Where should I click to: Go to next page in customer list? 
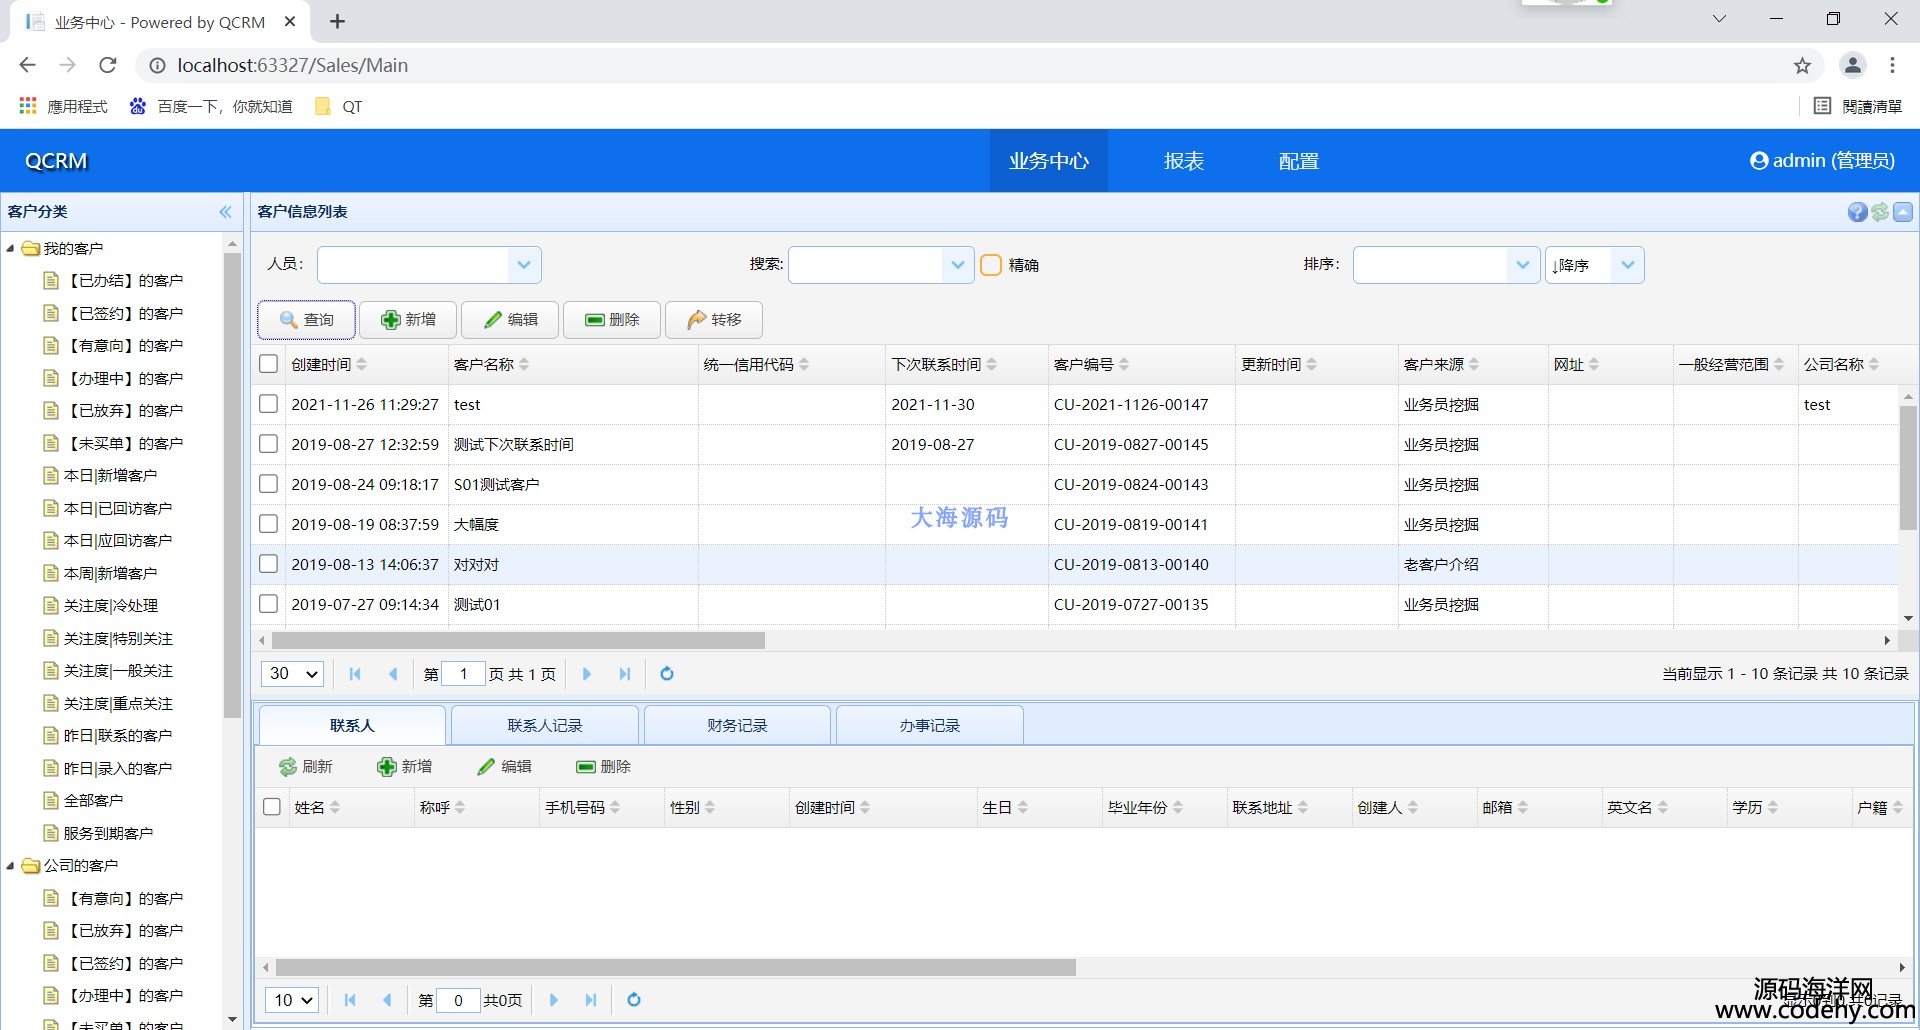[x=587, y=674]
